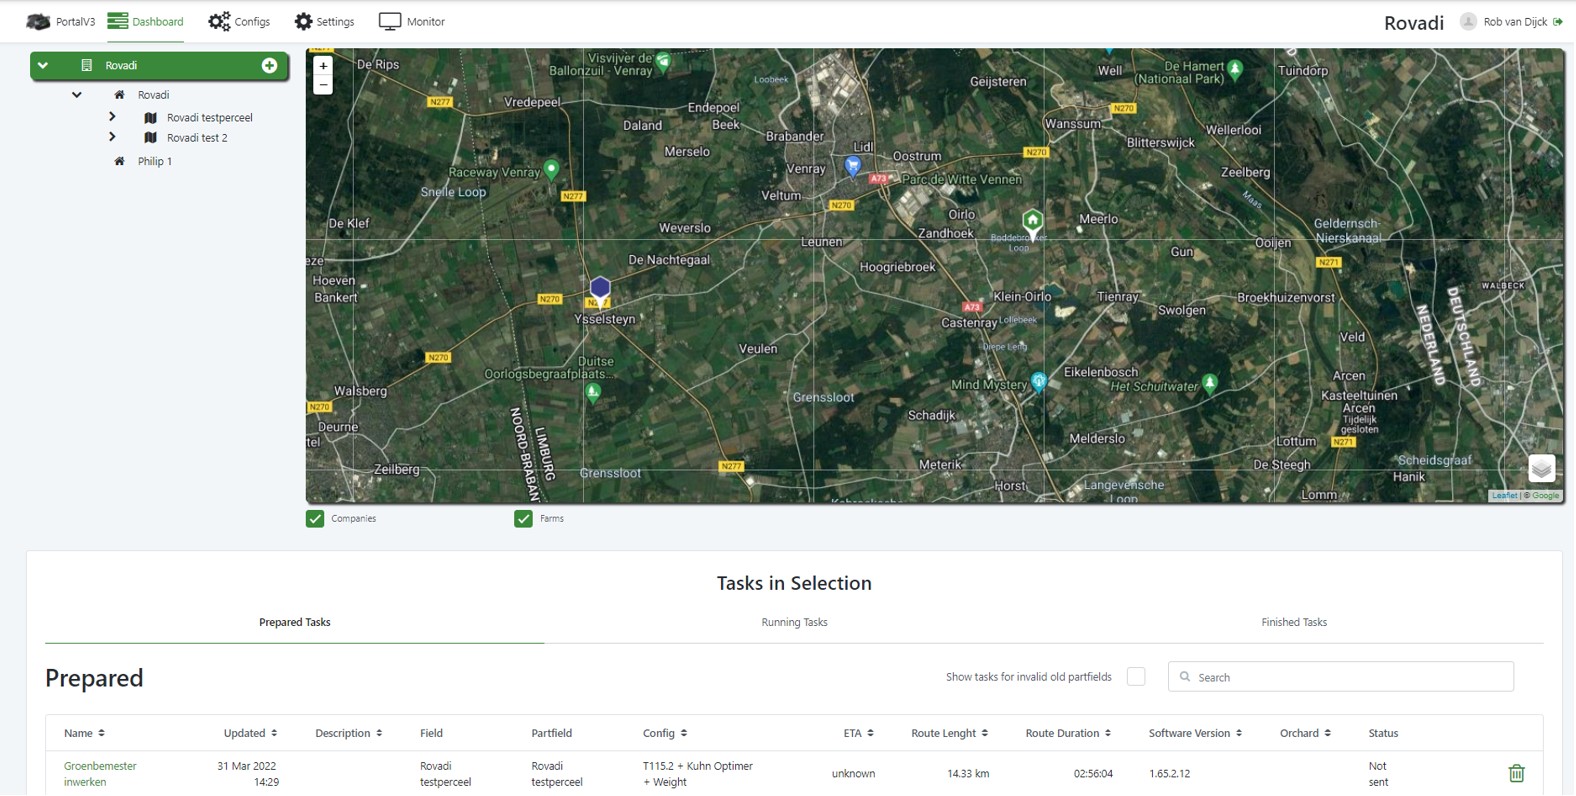Click the plus icon on the Rovadi bar
This screenshot has width=1576, height=796.
click(269, 65)
